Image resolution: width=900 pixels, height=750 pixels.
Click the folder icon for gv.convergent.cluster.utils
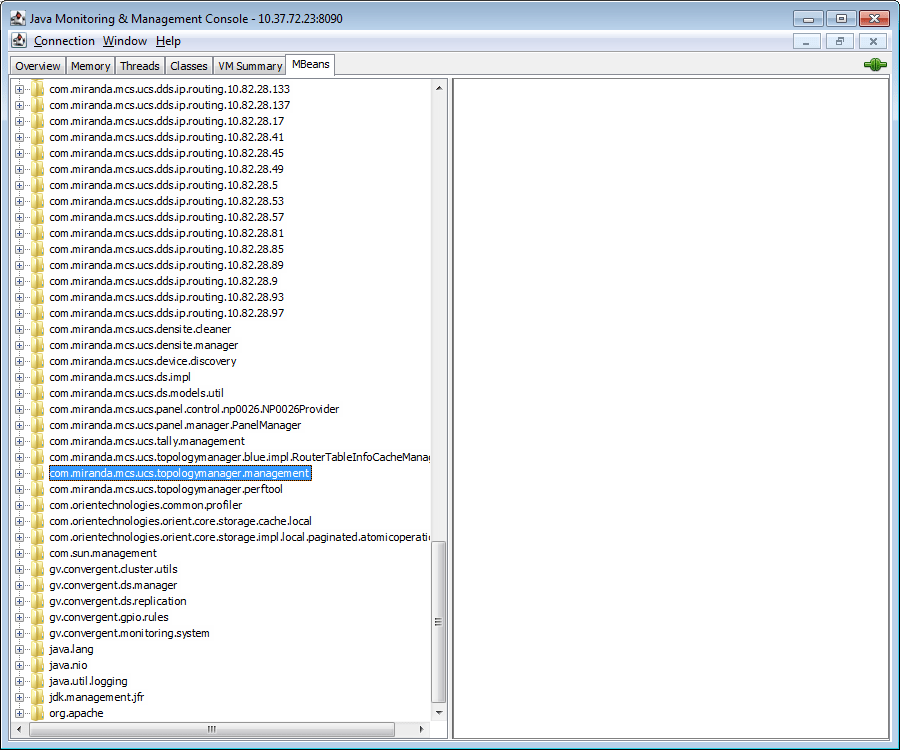(x=38, y=569)
